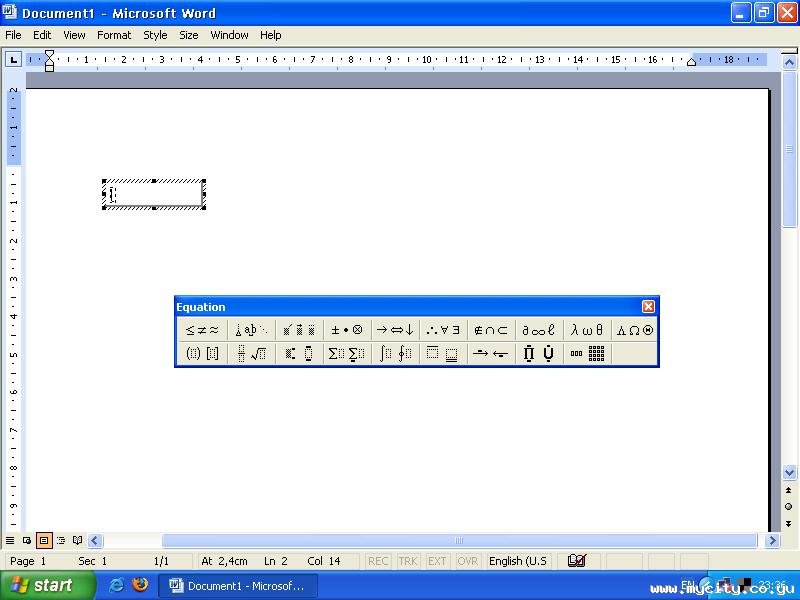Viewport: 800px width, 600px height.
Task: Open the subscript and superscript templates palette
Action: tap(299, 353)
